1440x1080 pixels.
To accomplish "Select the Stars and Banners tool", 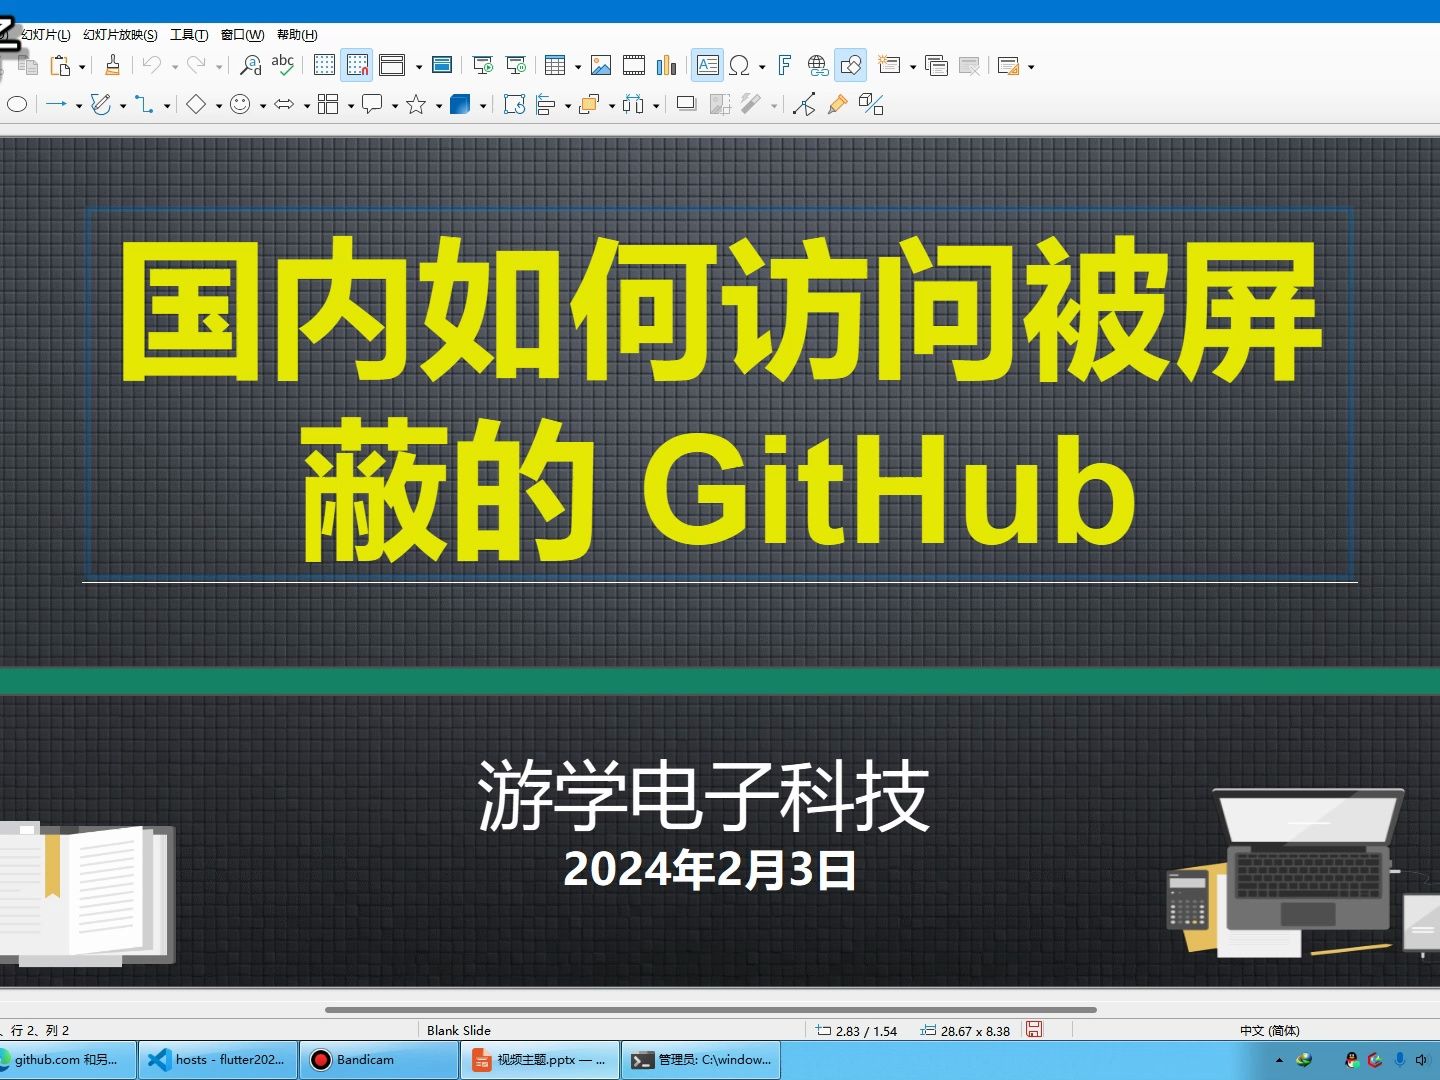I will [416, 104].
